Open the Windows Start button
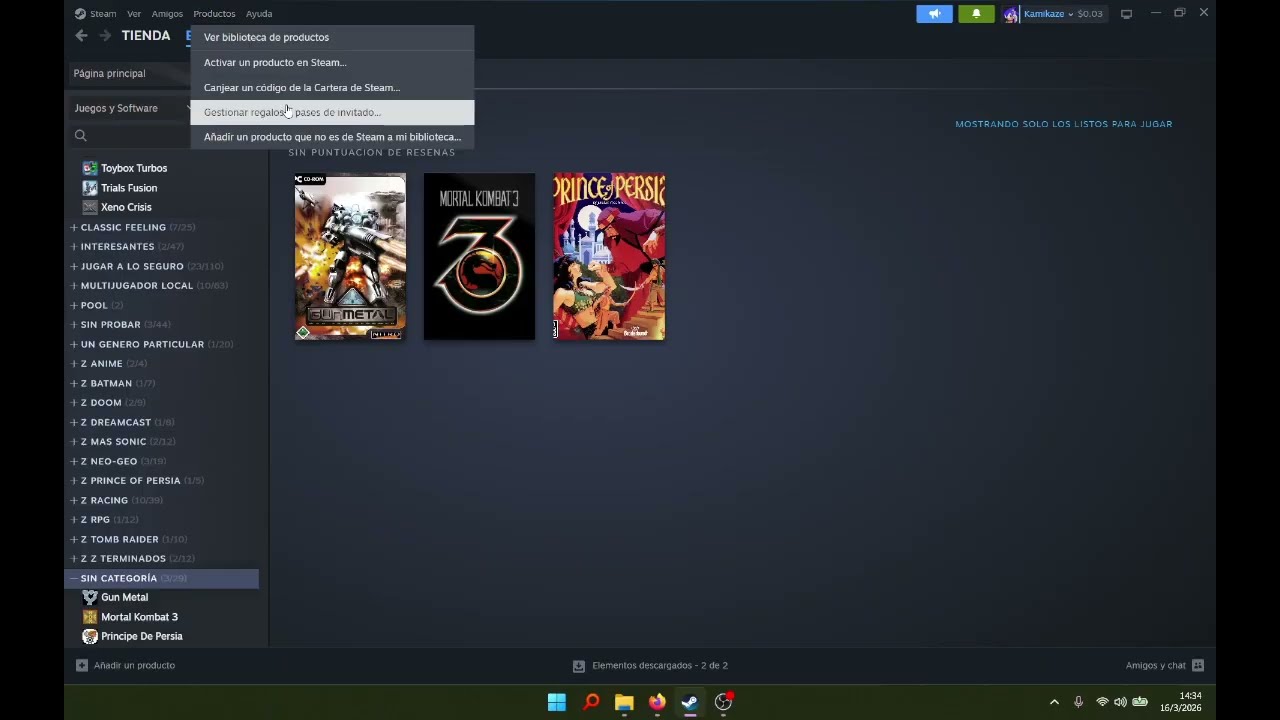Screen dimensions: 1280x720 coord(557,702)
